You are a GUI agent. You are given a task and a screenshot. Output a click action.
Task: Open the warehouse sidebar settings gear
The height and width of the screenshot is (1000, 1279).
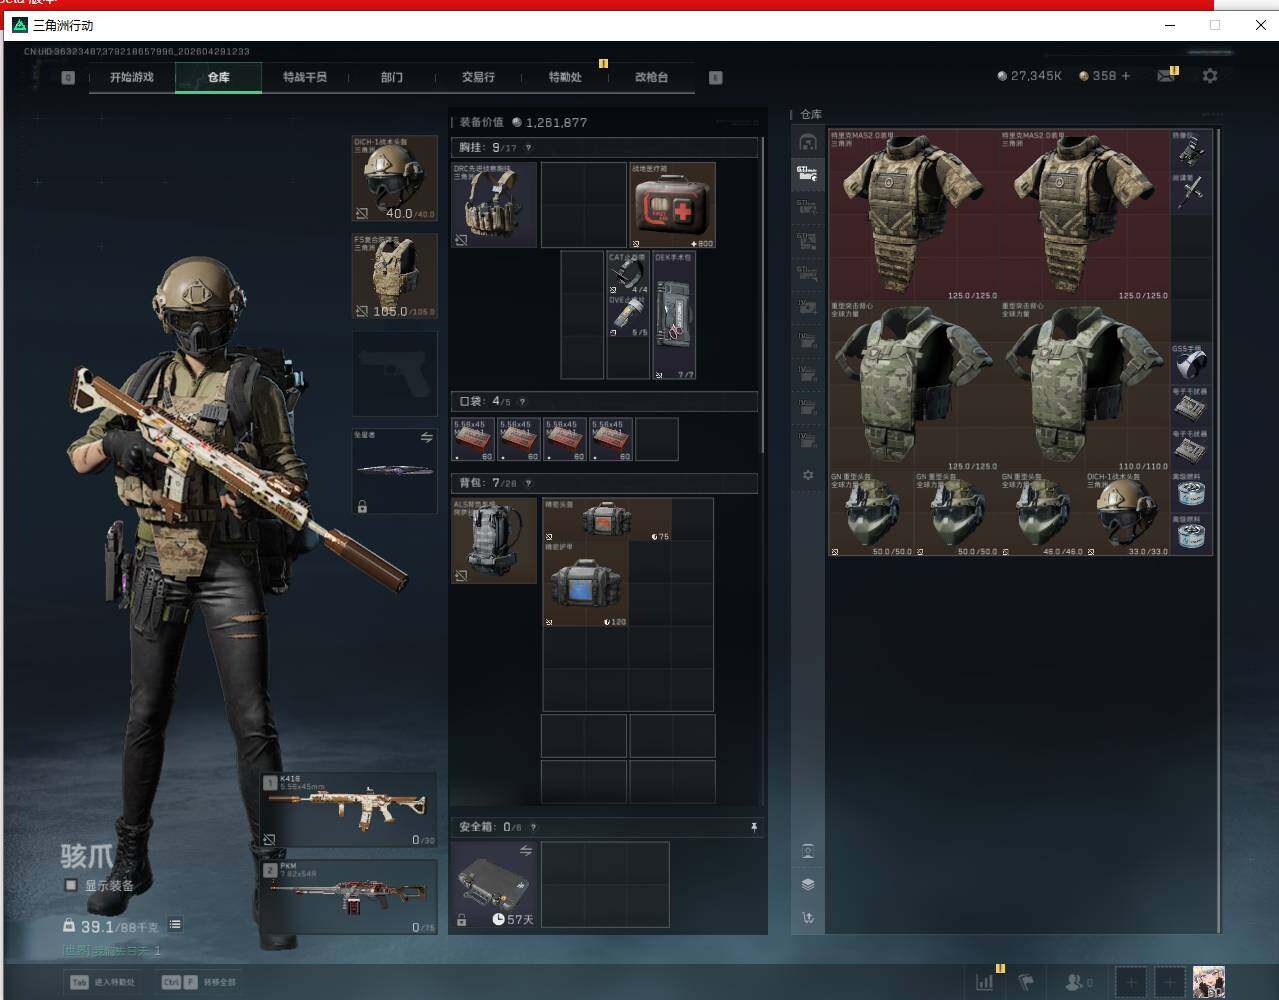pyautogui.click(x=808, y=475)
